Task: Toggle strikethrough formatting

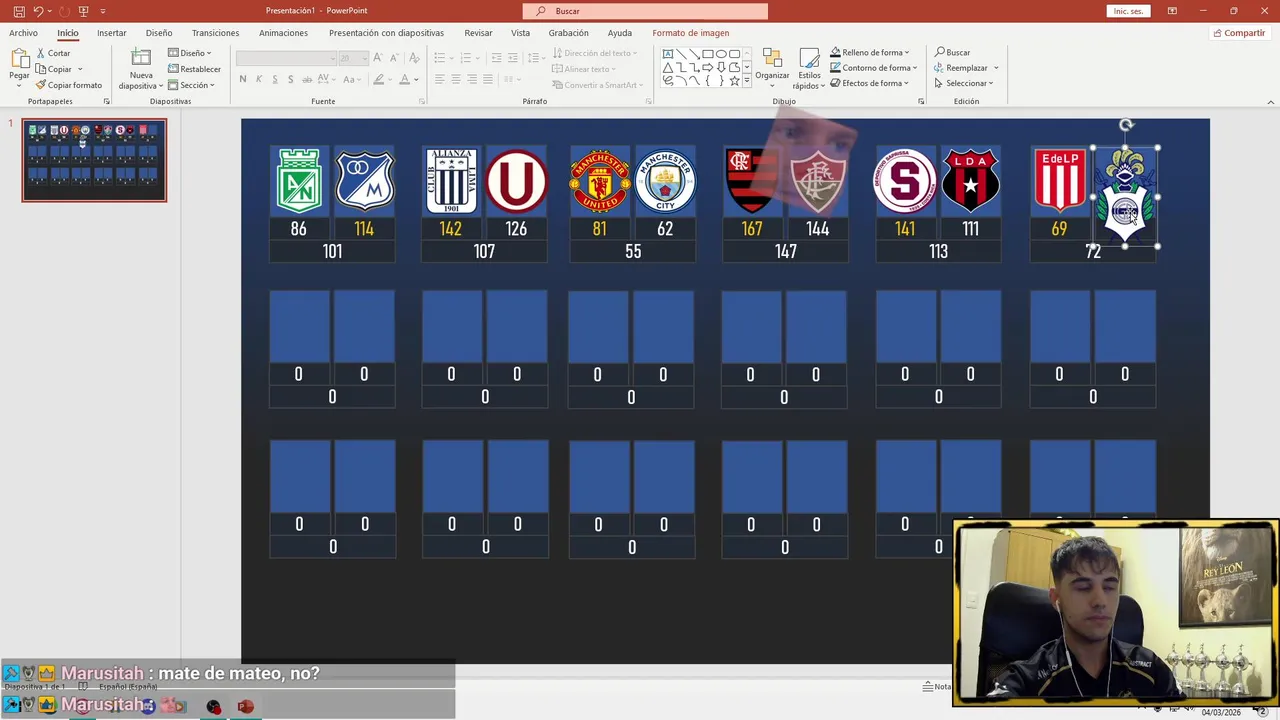Action: pyautogui.click(x=308, y=79)
